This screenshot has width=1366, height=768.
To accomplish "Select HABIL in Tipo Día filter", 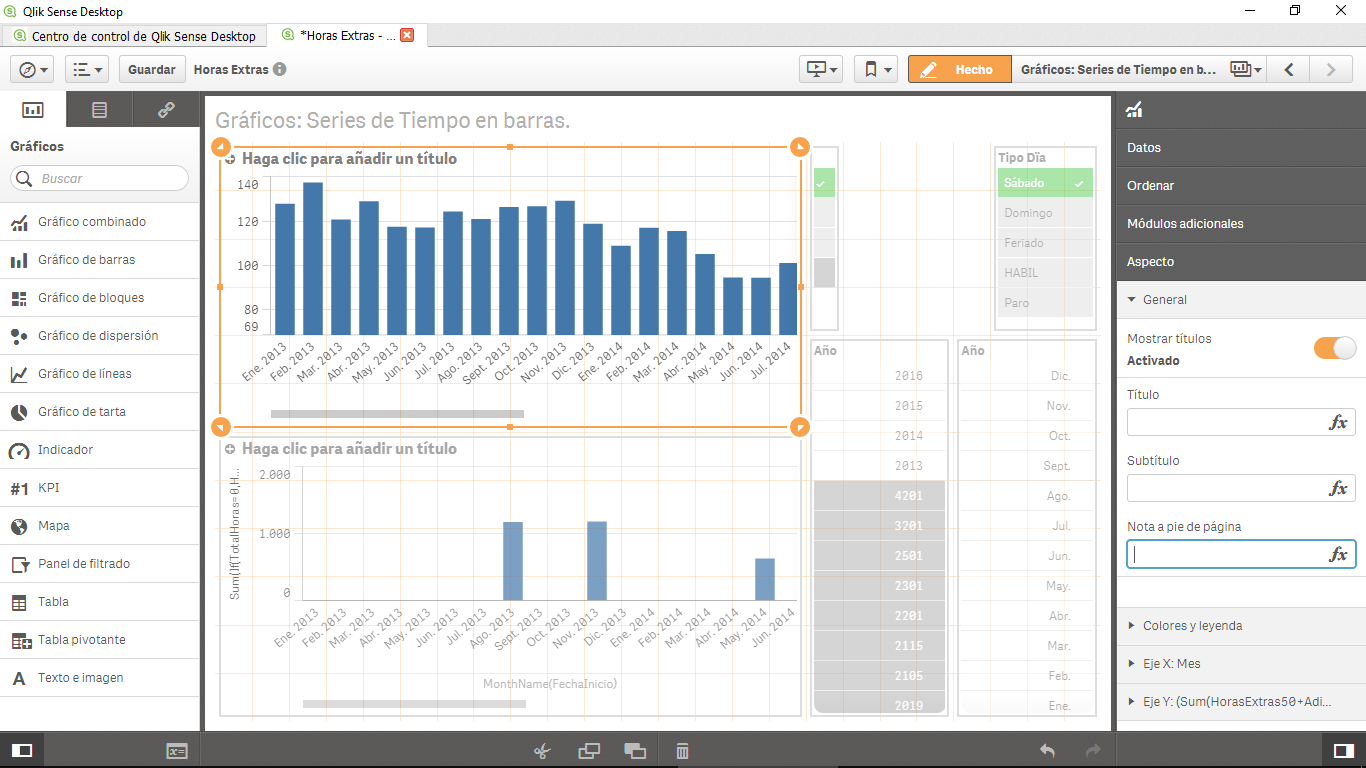I will pos(1045,273).
